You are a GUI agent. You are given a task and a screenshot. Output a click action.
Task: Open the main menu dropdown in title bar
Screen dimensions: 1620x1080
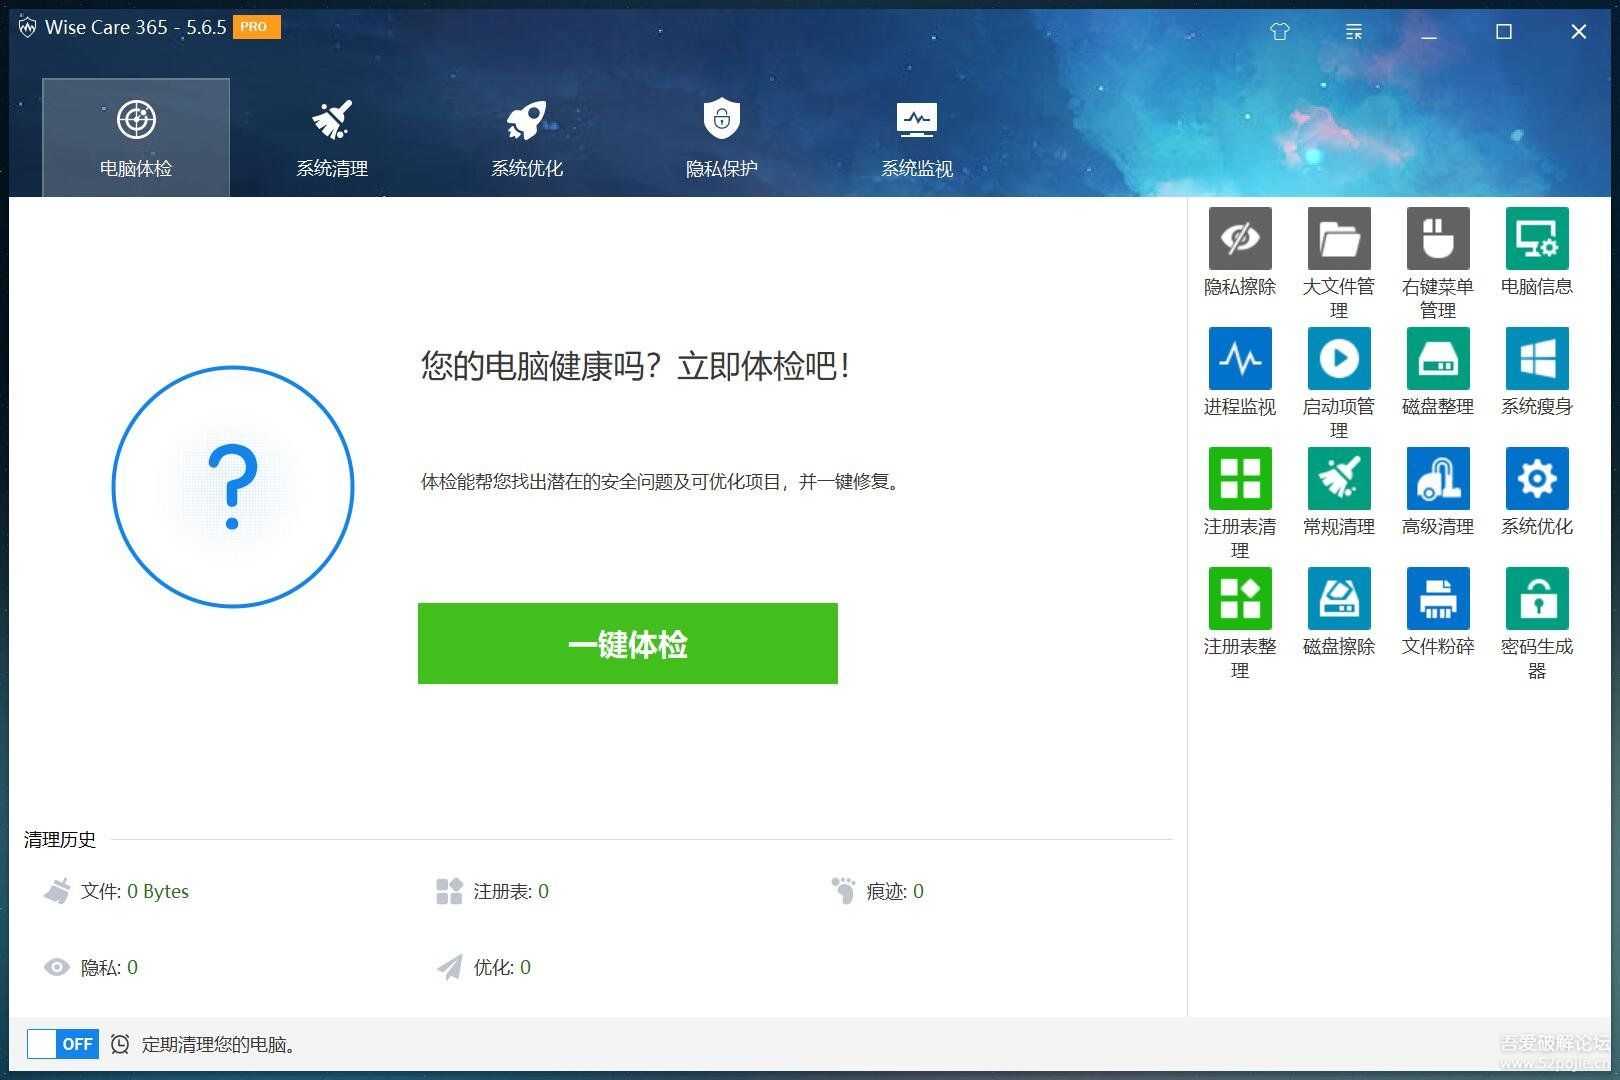[1354, 32]
